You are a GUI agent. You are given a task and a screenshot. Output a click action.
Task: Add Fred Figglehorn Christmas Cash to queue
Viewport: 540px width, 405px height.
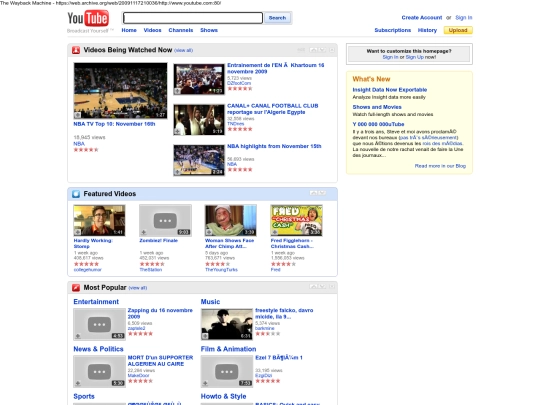(x=275, y=232)
